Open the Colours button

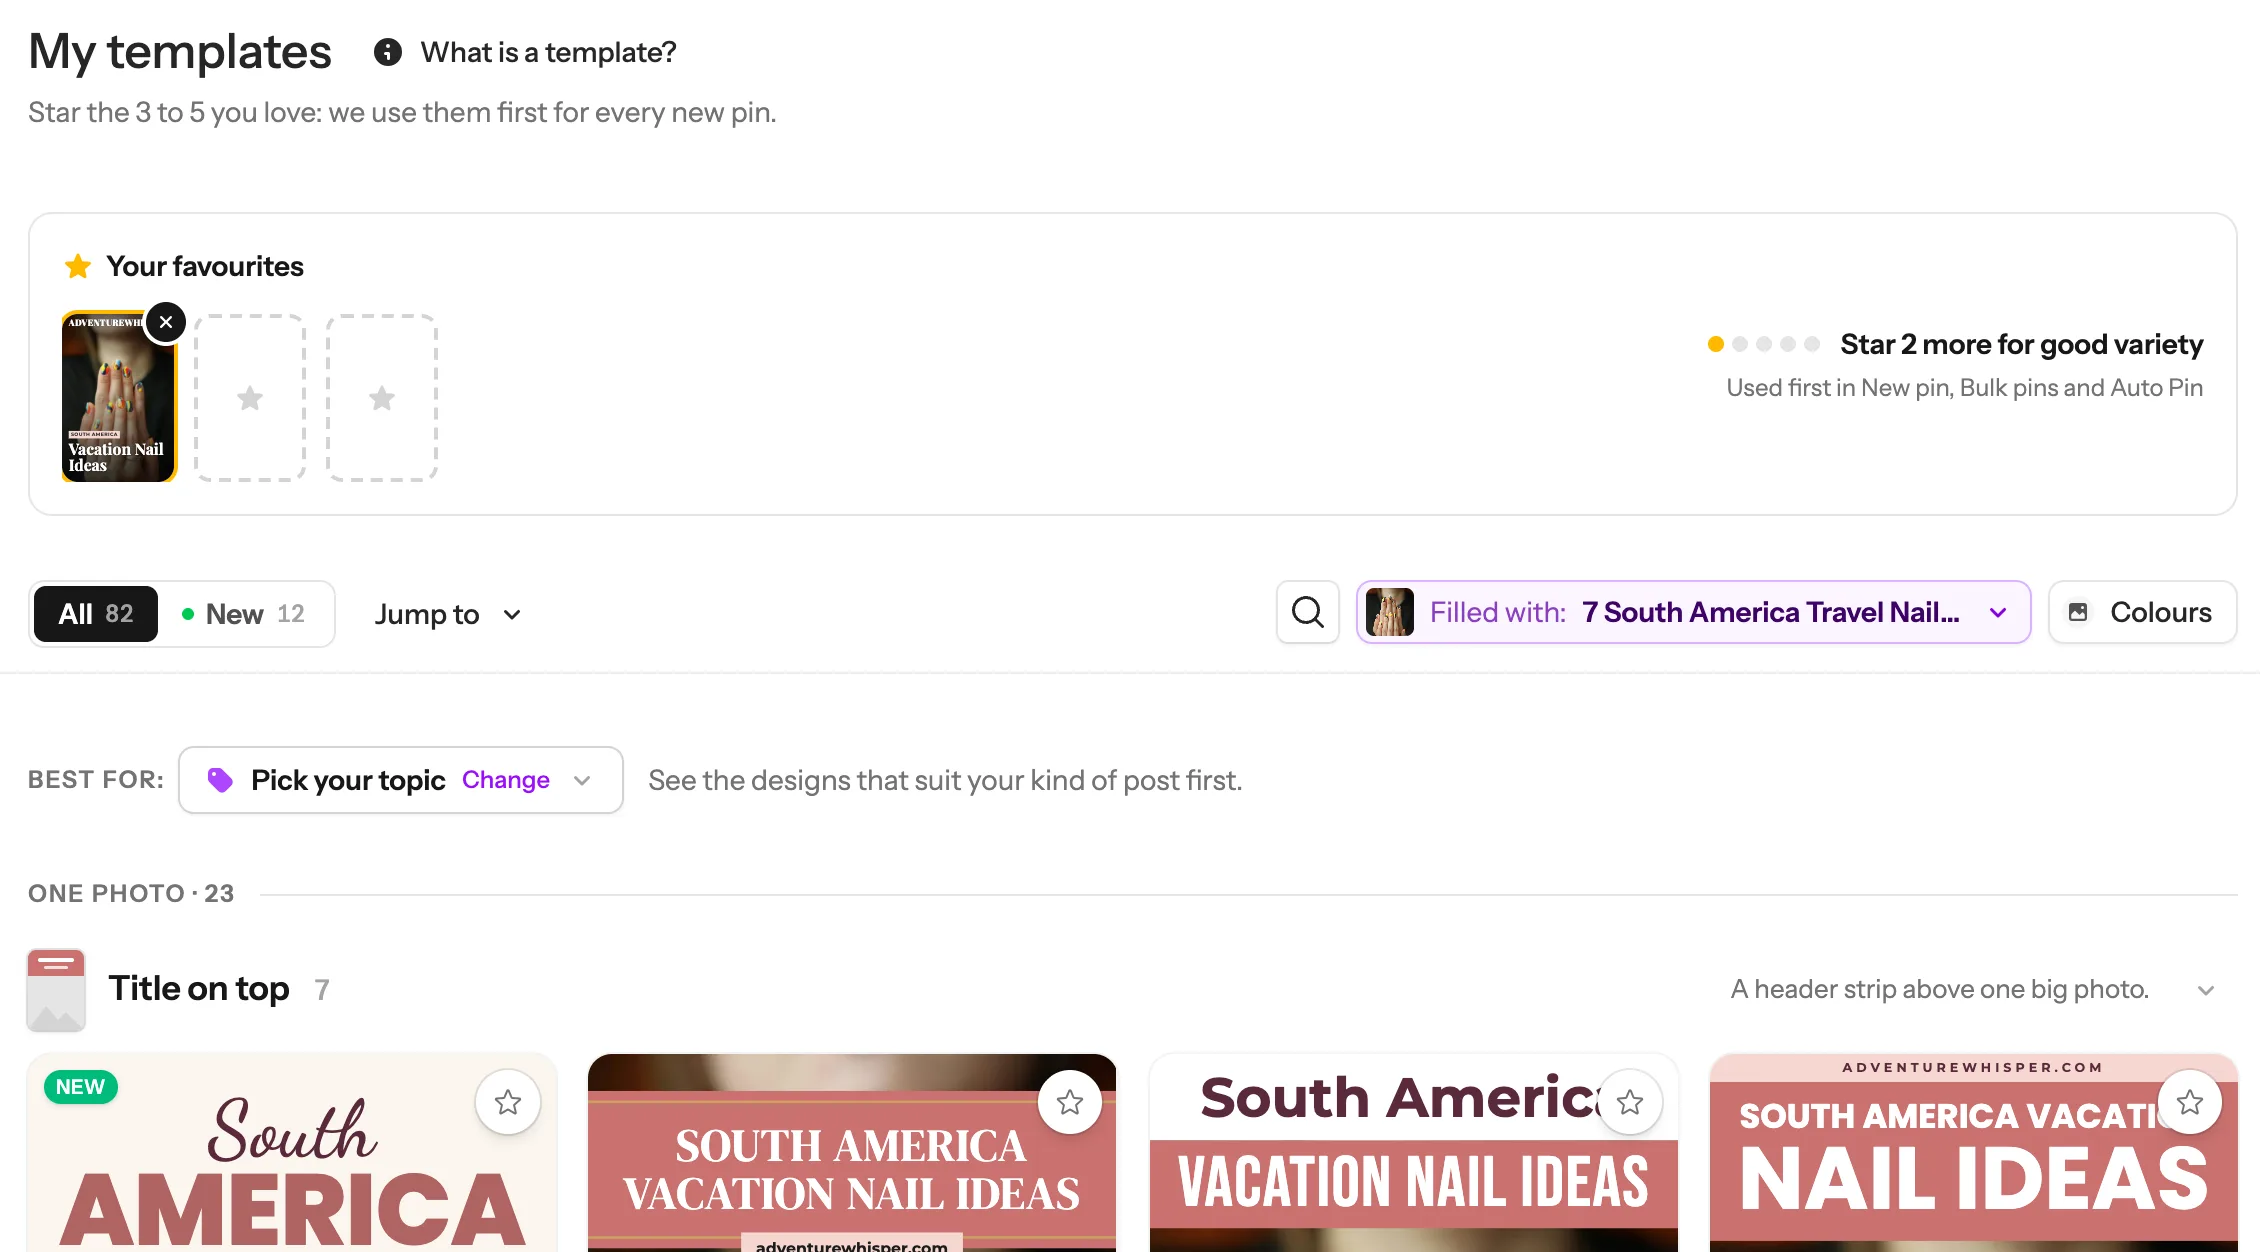point(2142,612)
